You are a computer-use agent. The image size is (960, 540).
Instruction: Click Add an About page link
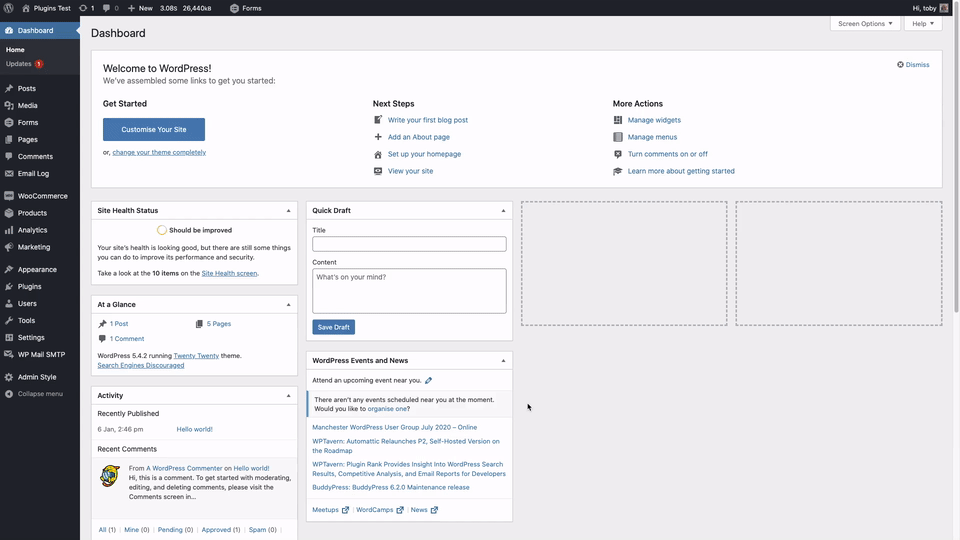419,137
